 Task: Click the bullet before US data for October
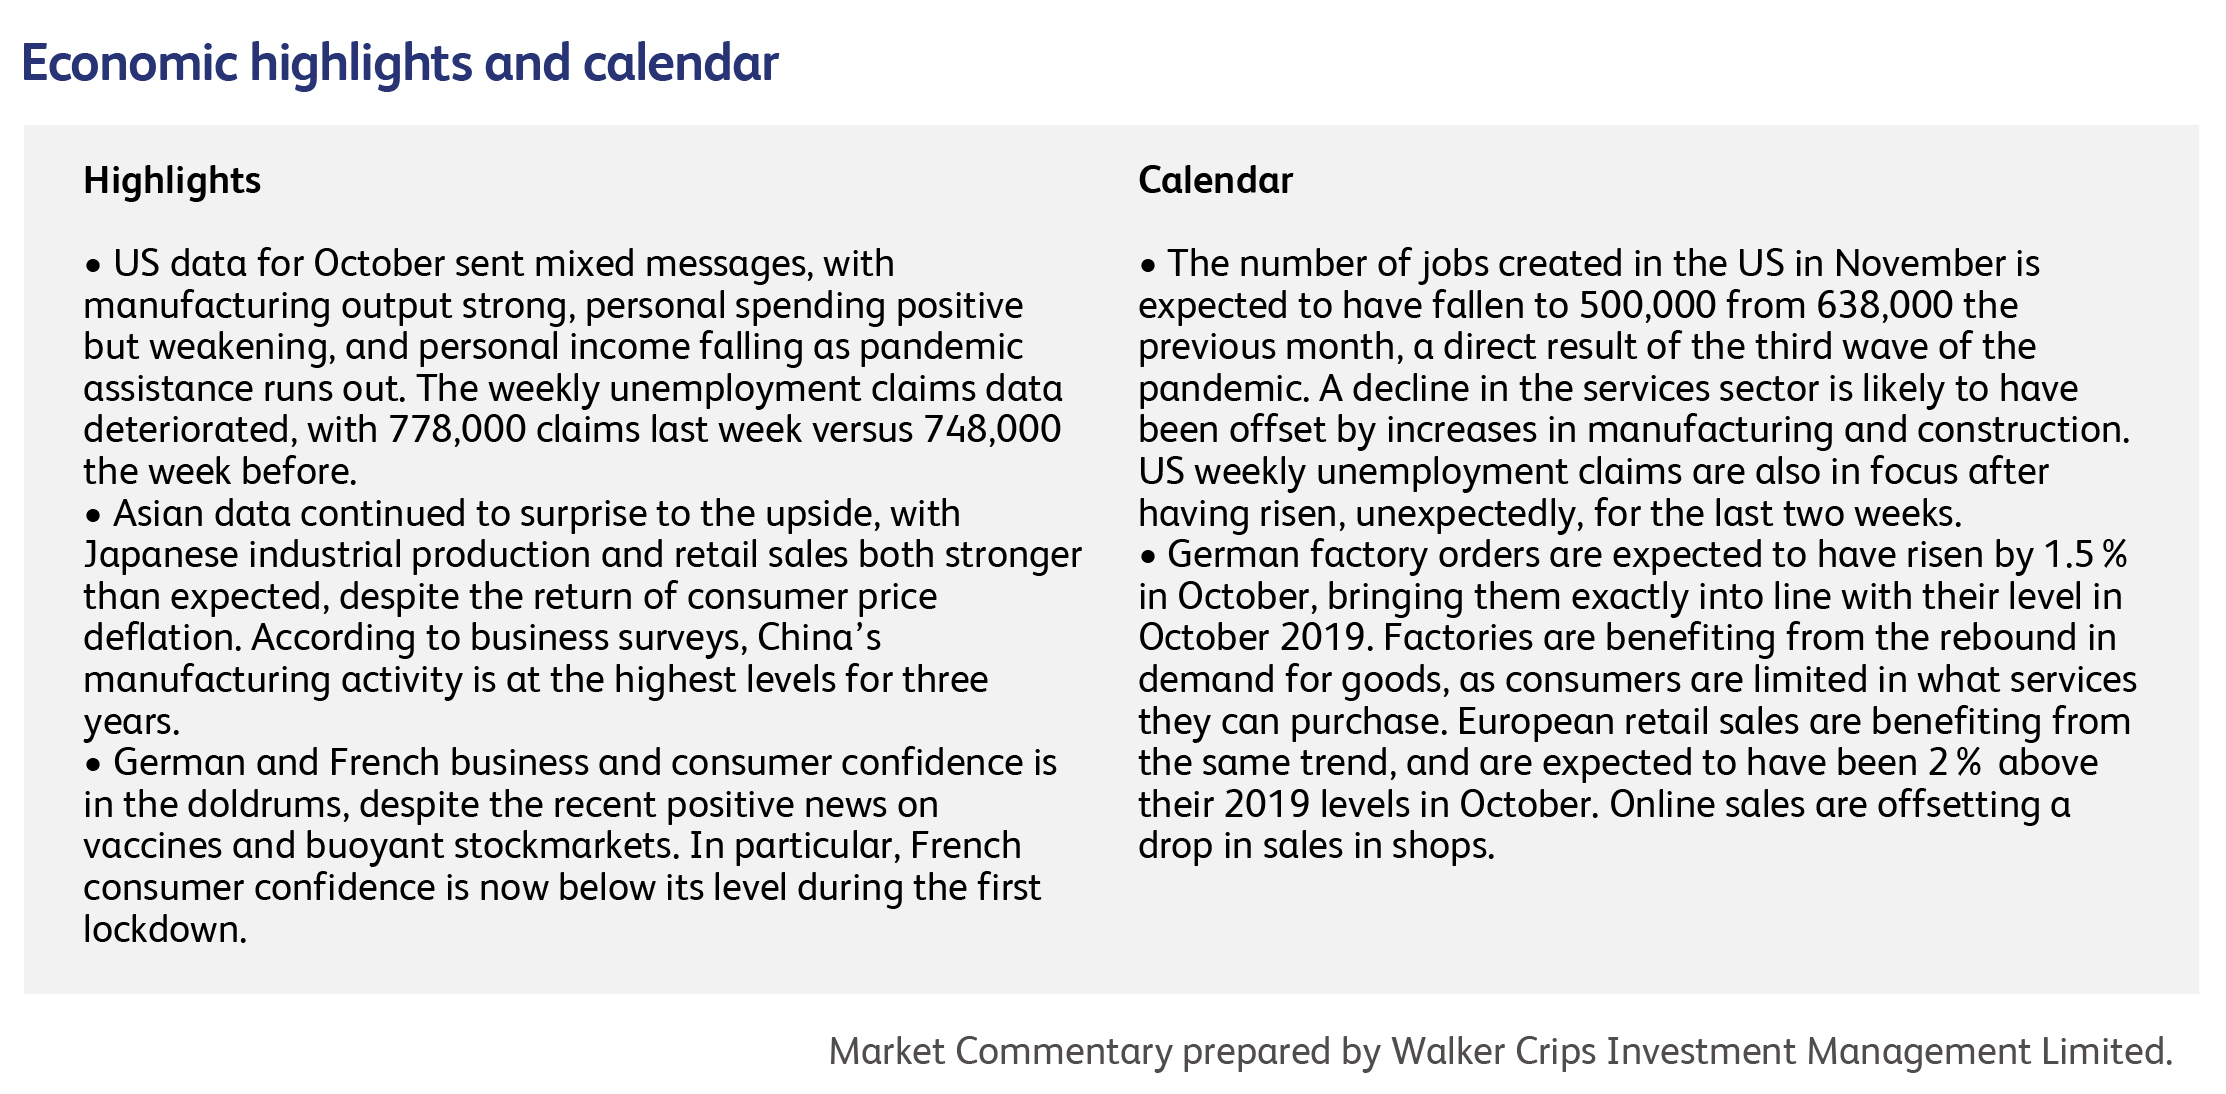(93, 266)
